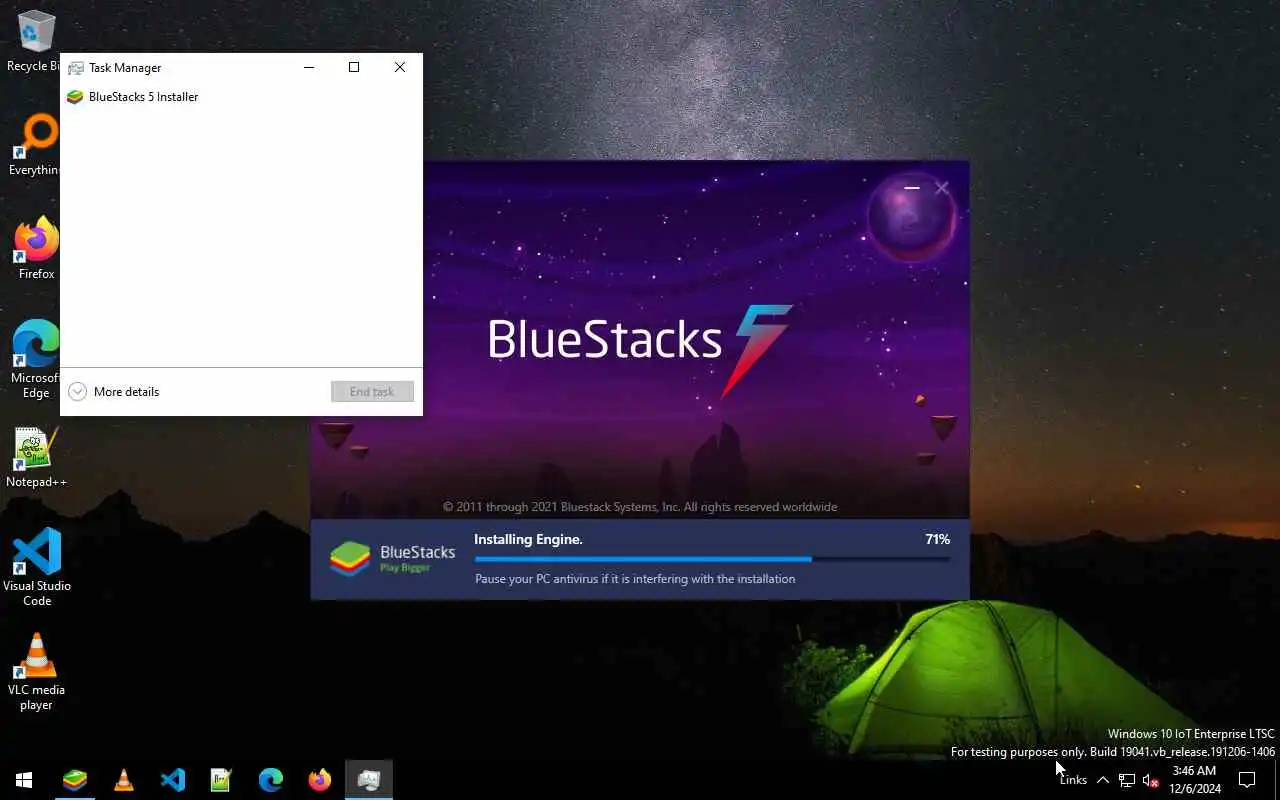Viewport: 1280px width, 800px height.
Task: Click the BlueStacks taskbar icon
Action: 75,780
